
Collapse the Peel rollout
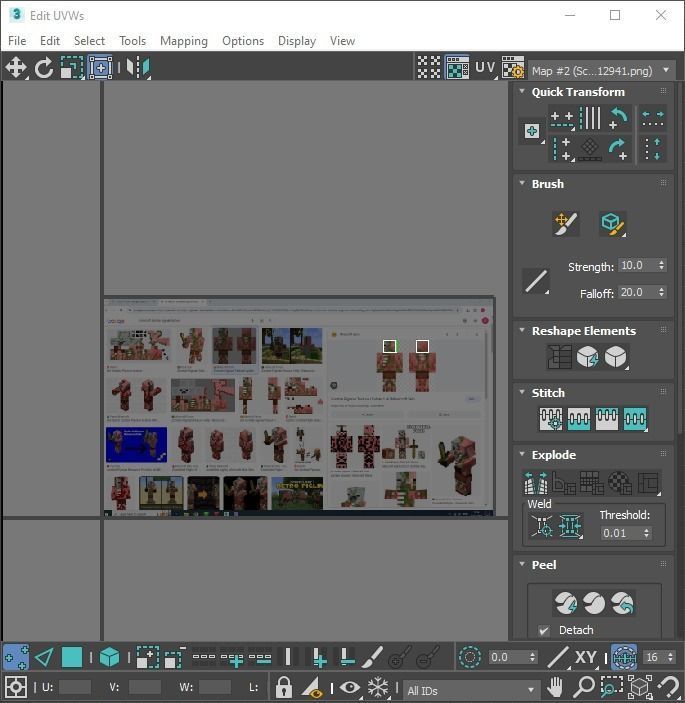click(522, 564)
